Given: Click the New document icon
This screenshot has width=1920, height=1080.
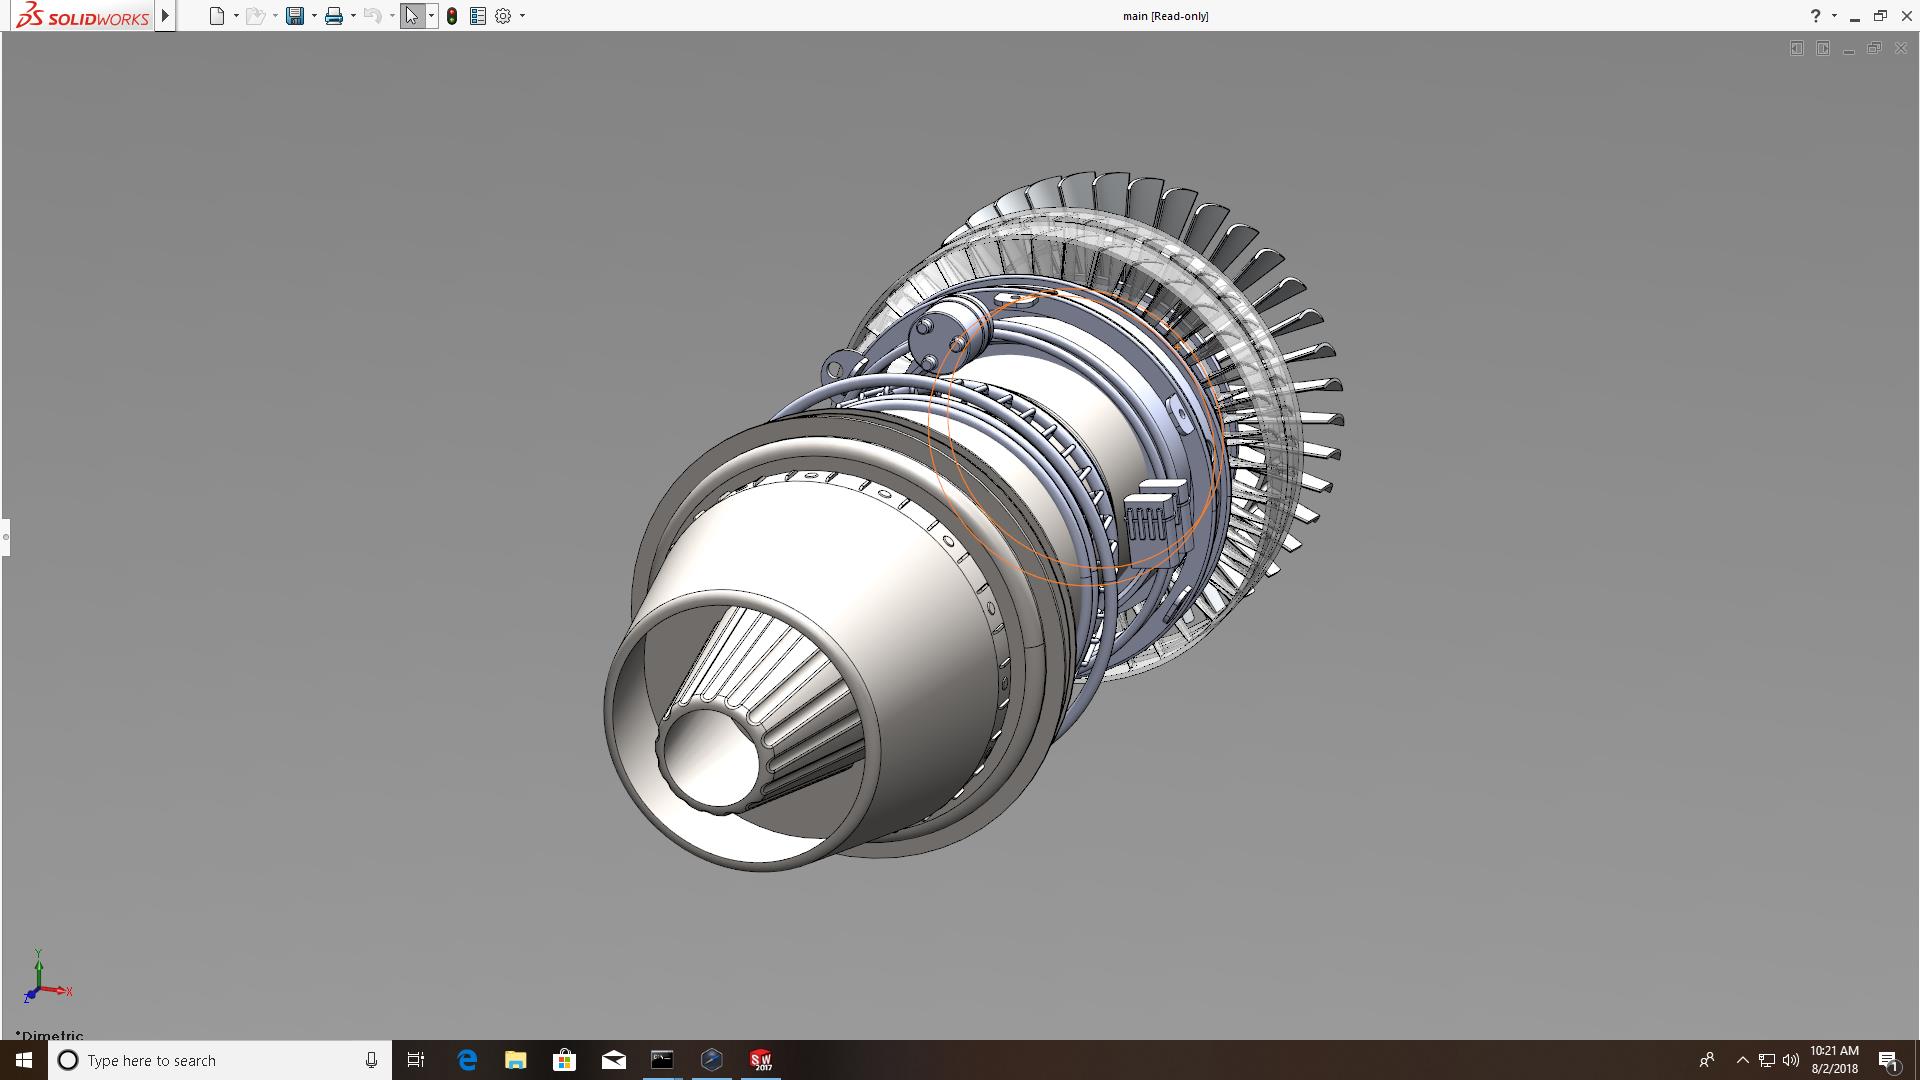Looking at the screenshot, I should [216, 16].
